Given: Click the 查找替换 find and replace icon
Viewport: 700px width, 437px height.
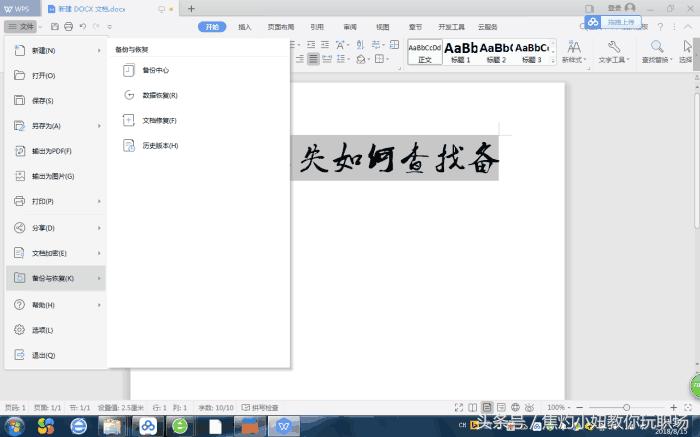Looking at the screenshot, I should point(657,46).
